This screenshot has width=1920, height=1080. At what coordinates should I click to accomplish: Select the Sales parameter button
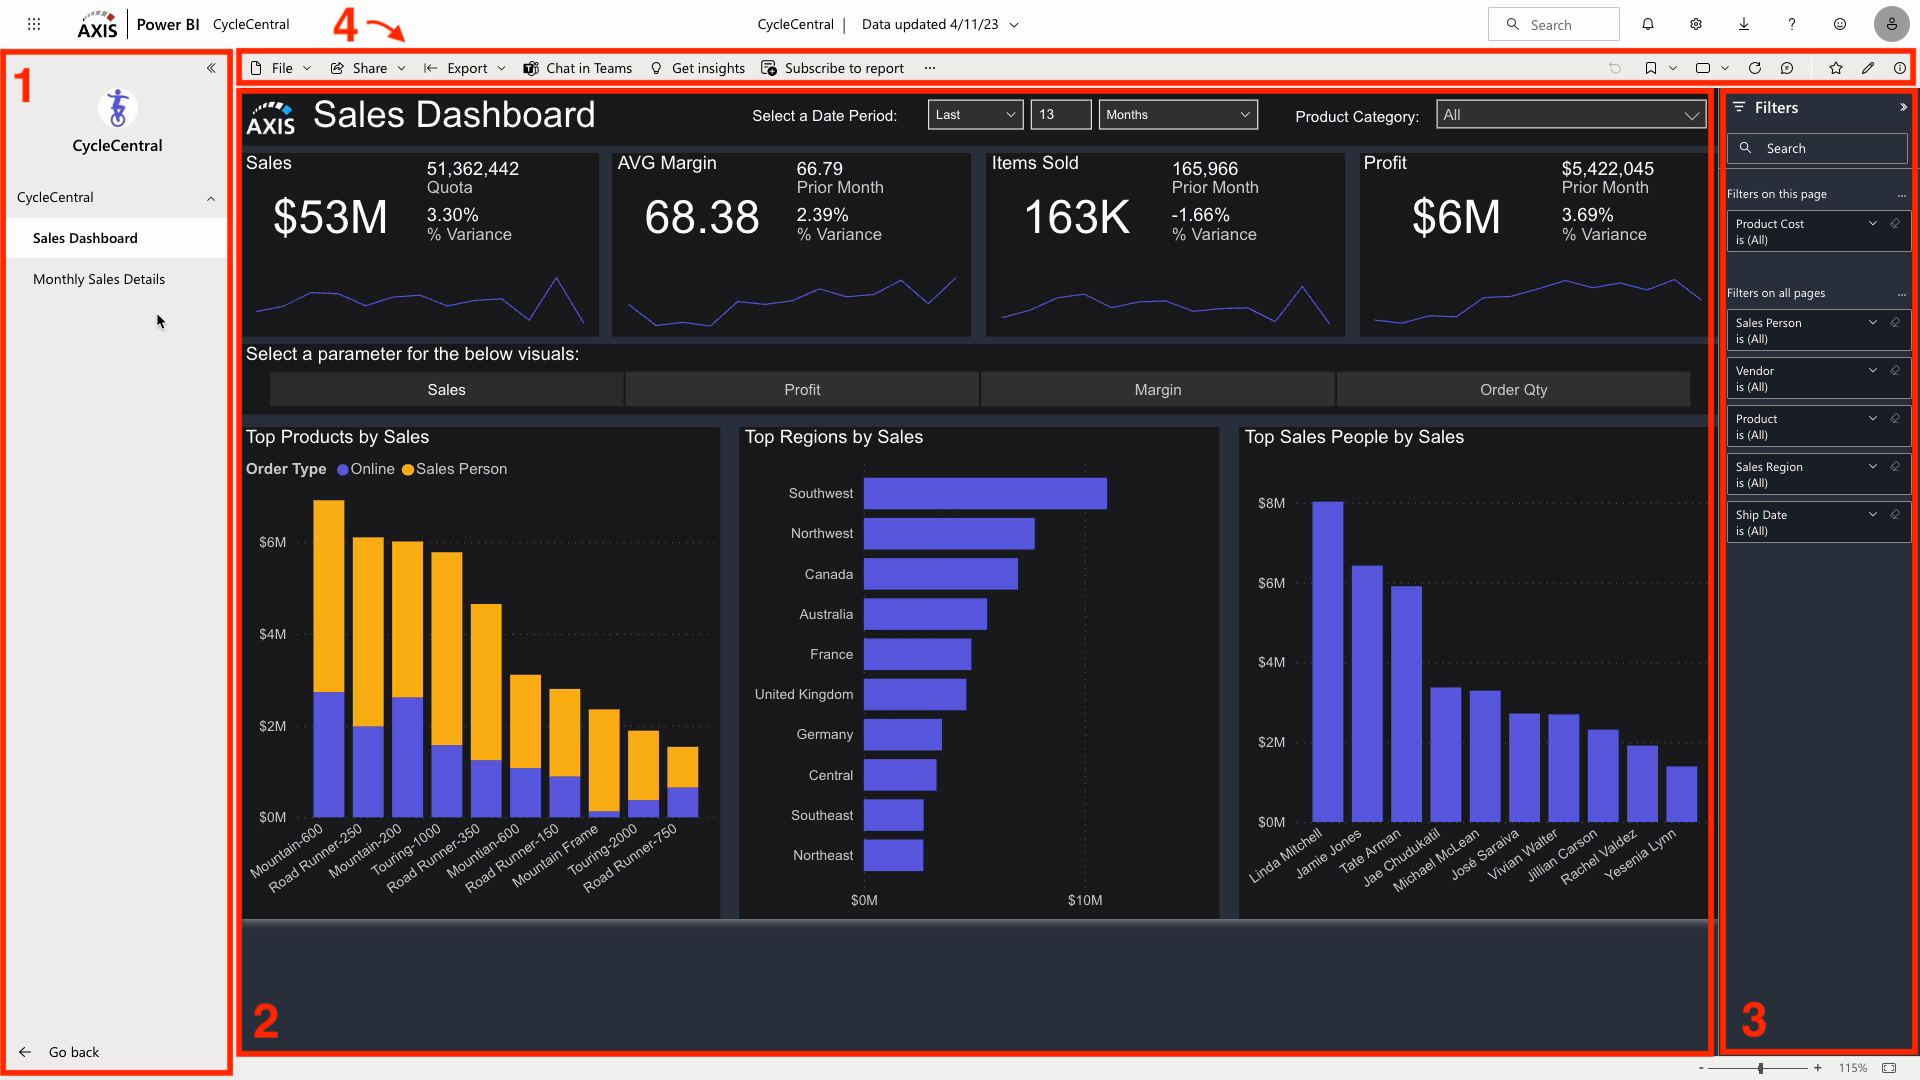(x=447, y=390)
